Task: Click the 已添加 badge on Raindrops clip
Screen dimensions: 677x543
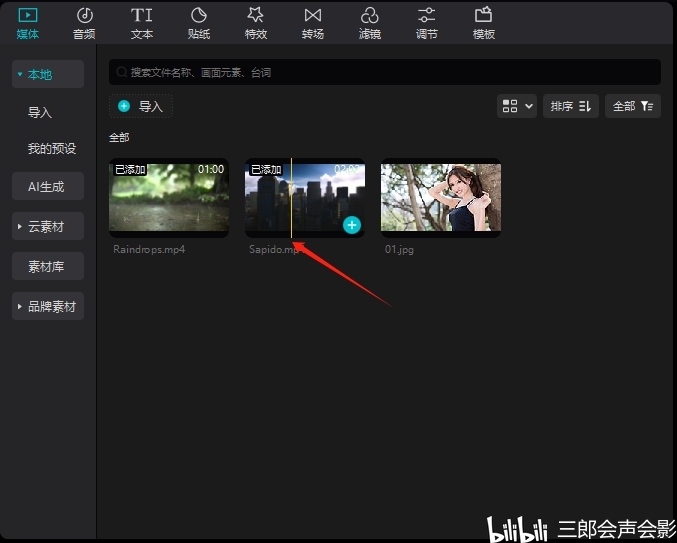Action: 130,170
